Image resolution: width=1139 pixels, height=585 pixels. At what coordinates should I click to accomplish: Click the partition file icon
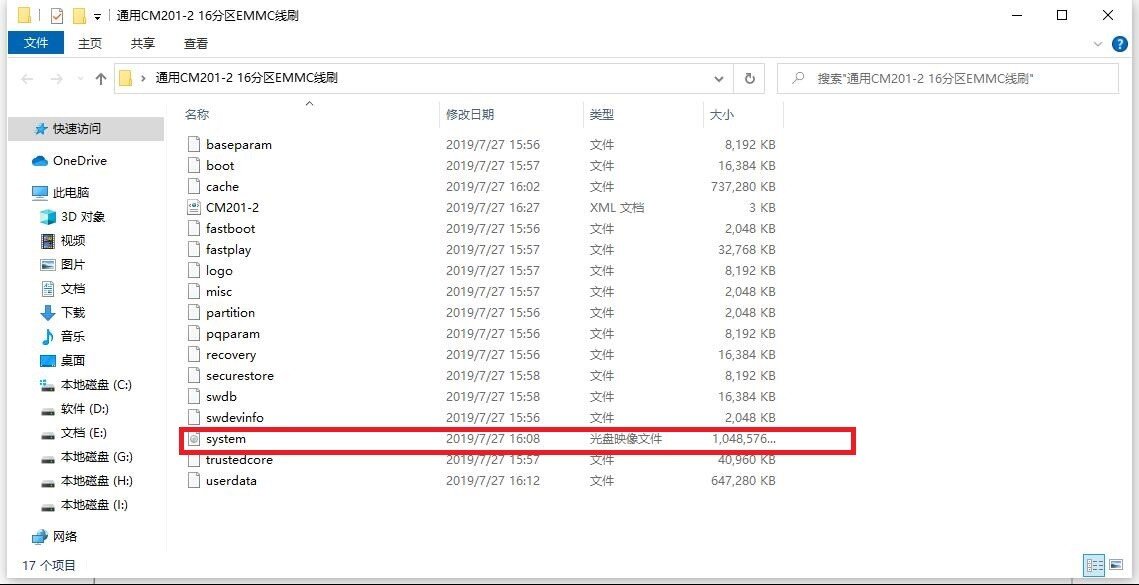tap(193, 312)
